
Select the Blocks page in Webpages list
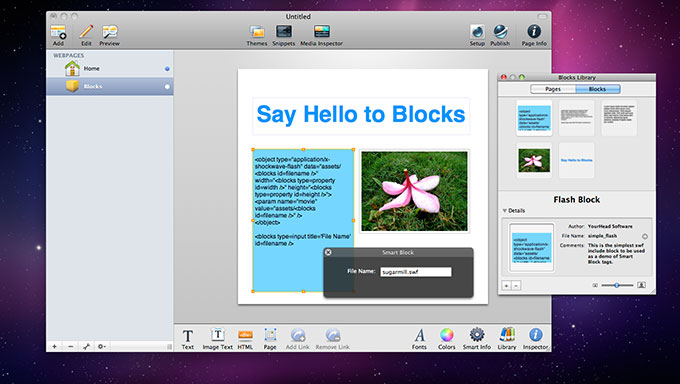110,86
